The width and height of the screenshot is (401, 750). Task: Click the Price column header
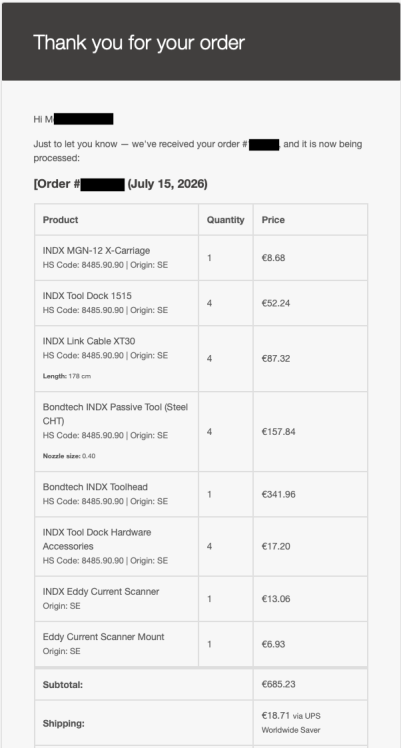[x=273, y=220]
